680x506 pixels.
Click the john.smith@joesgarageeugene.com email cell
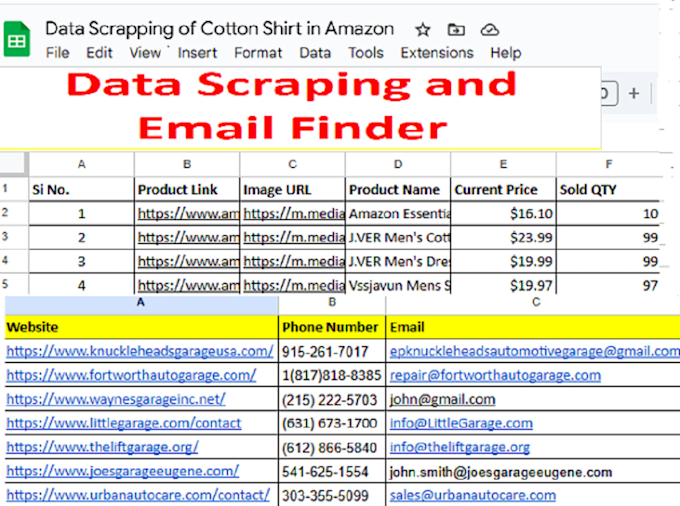pyautogui.click(x=533, y=471)
